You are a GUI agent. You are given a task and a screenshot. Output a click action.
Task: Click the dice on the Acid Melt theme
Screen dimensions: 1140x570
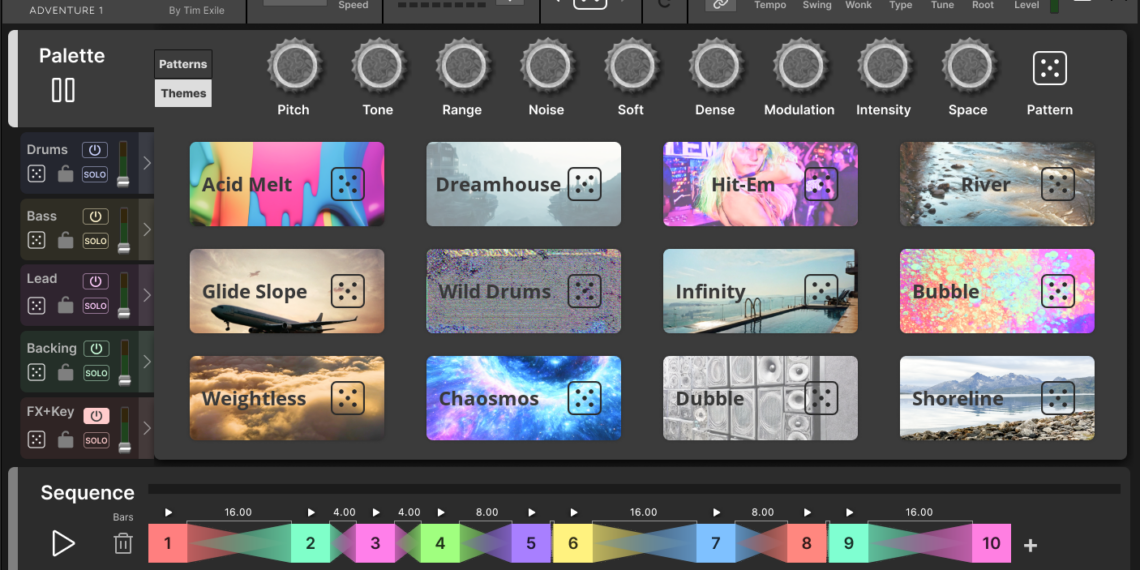pyautogui.click(x=347, y=184)
